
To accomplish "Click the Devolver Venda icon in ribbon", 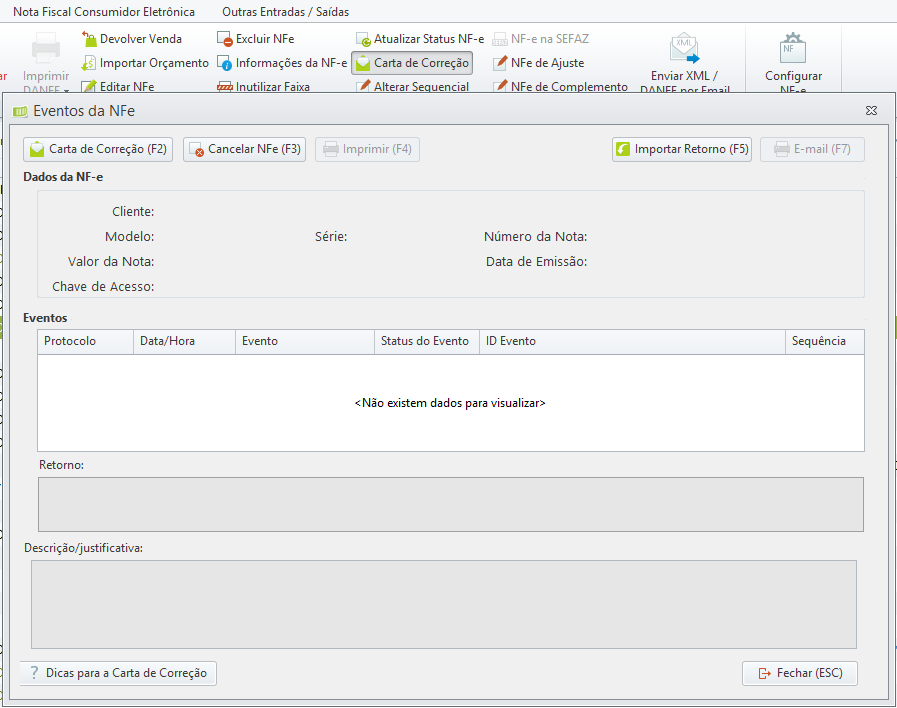I will [89, 39].
